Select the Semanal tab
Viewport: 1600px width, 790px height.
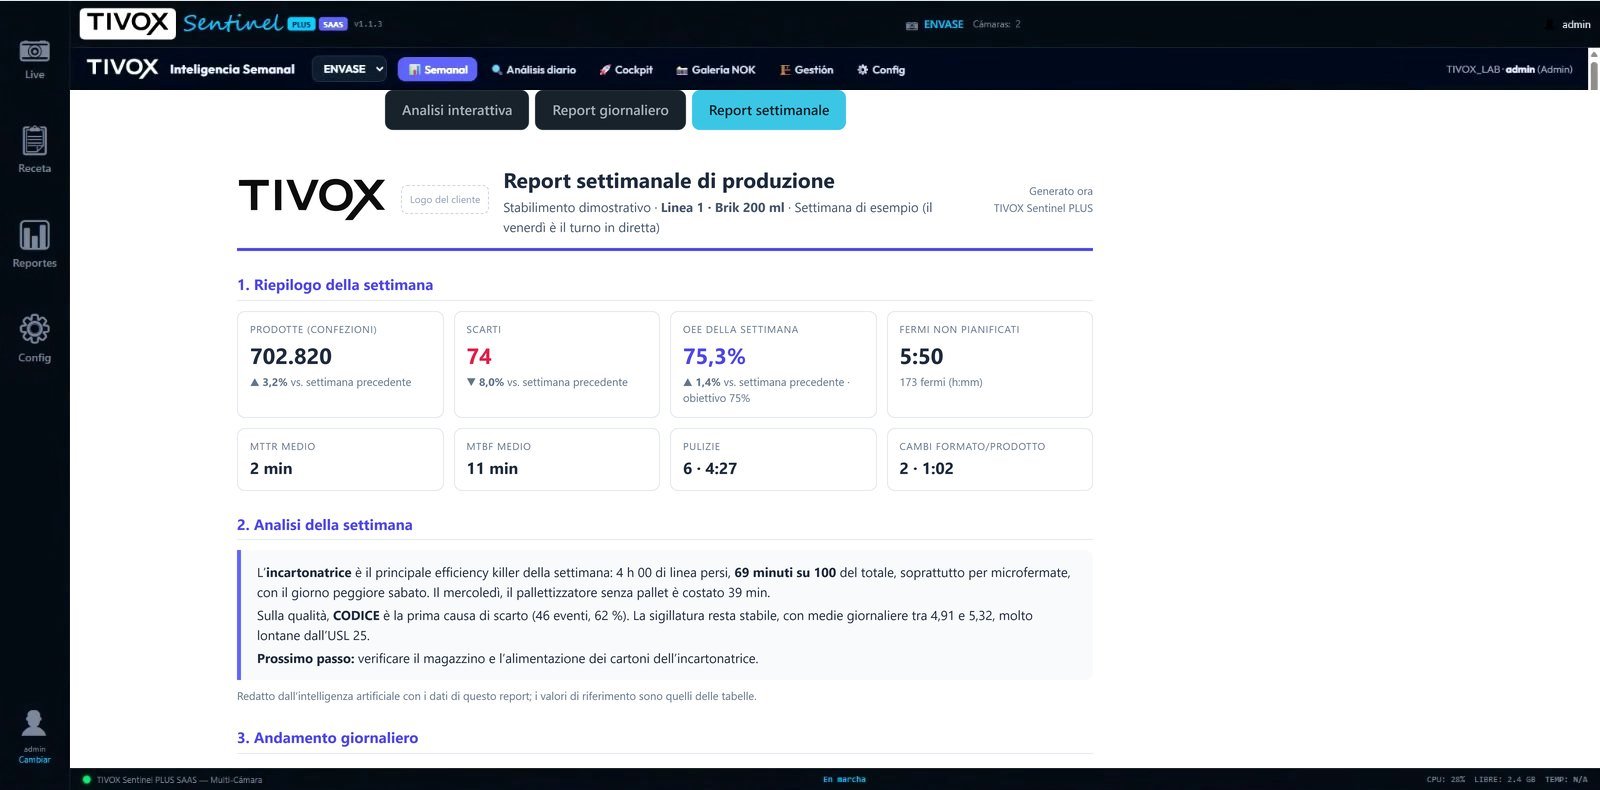pos(437,69)
